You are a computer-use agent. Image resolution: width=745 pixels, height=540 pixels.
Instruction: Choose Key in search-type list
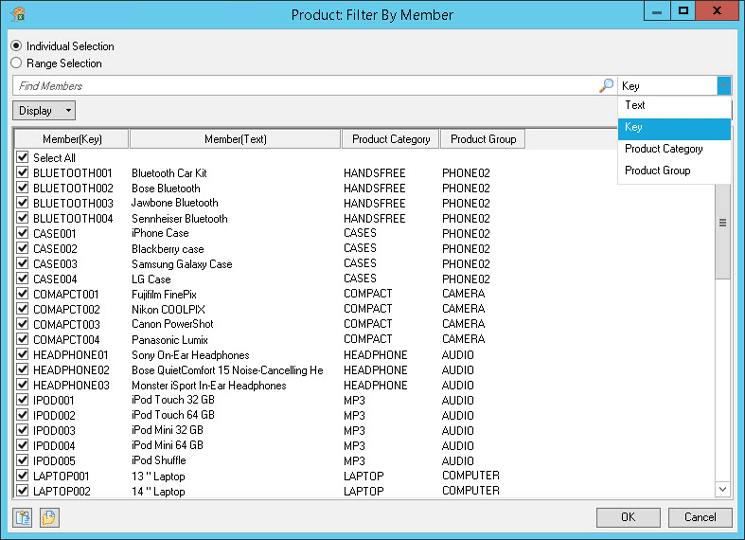(674, 127)
